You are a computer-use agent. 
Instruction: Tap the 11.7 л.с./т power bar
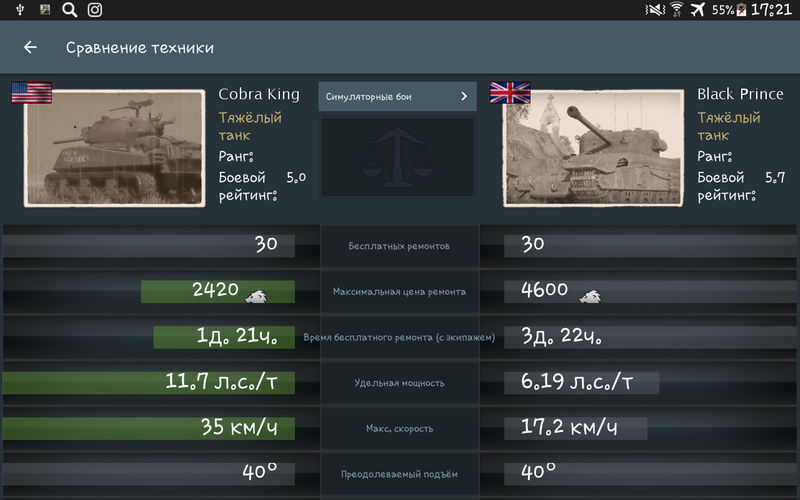pyautogui.click(x=148, y=383)
